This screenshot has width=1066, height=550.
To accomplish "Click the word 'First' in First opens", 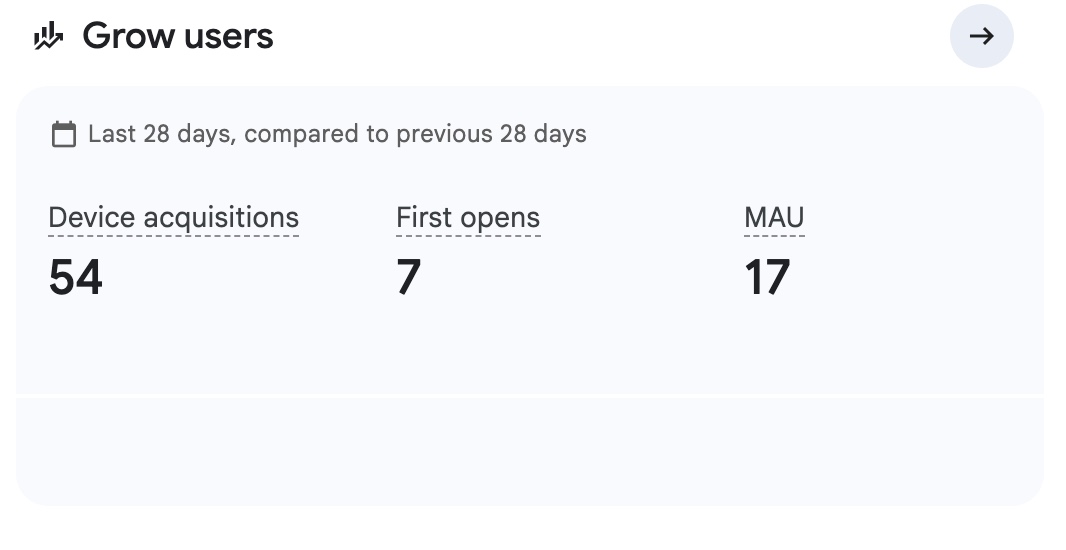I will point(423,218).
